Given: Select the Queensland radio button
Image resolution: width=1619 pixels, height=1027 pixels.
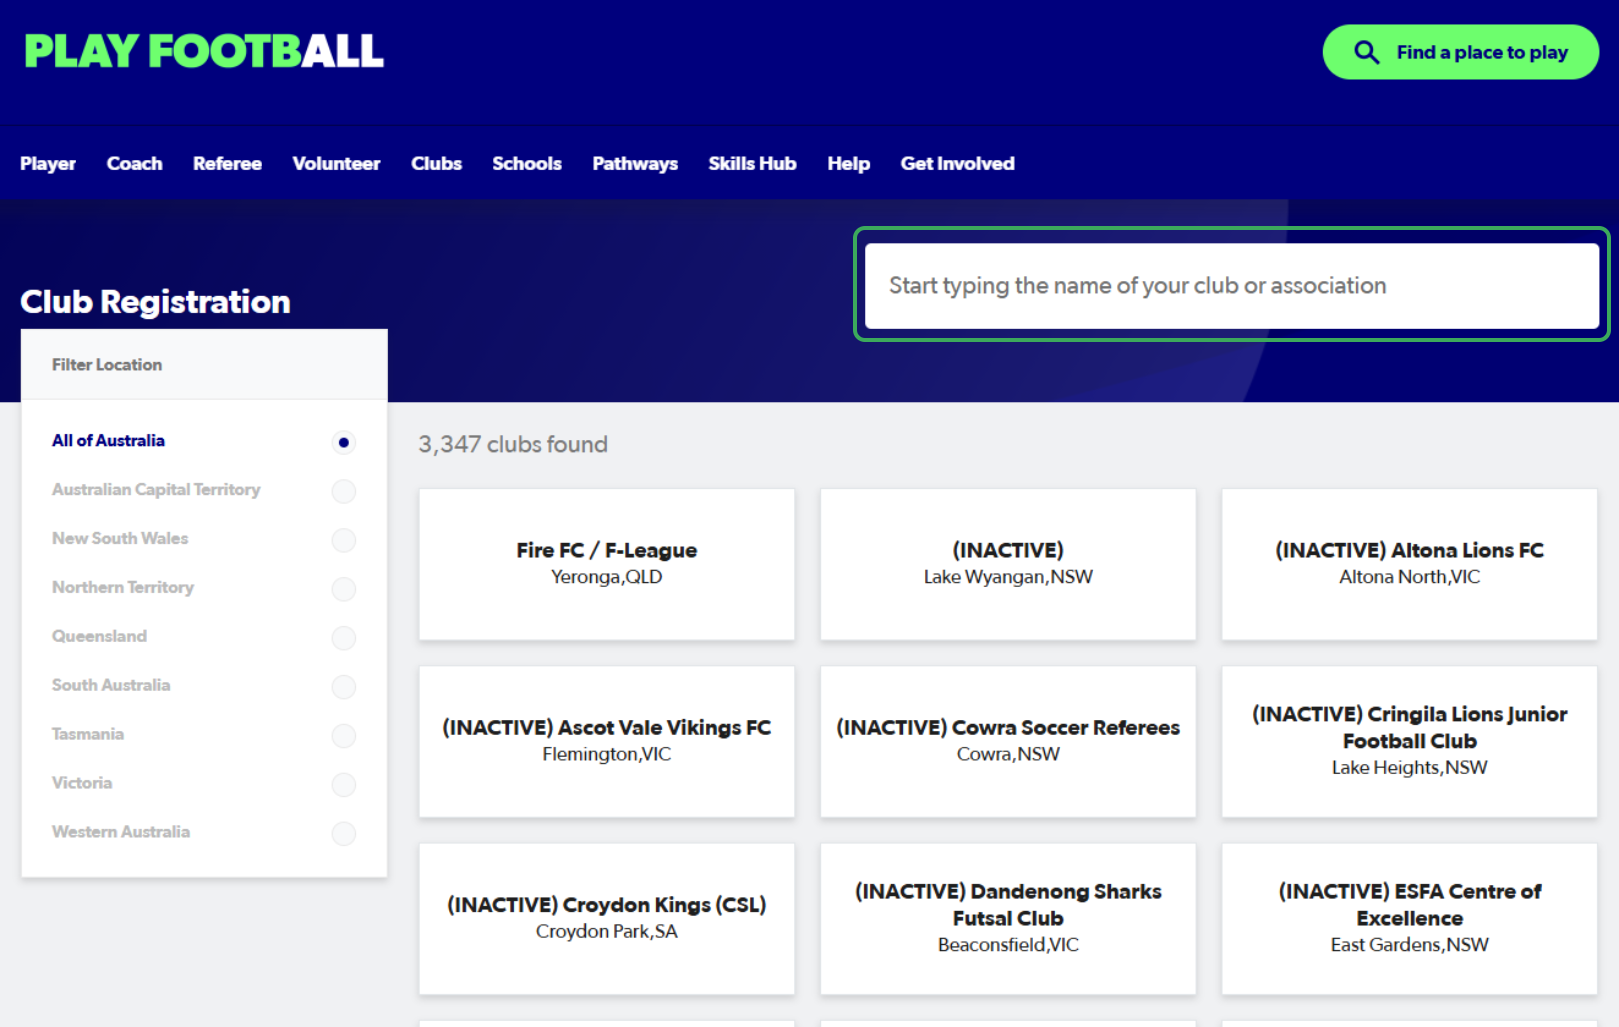Looking at the screenshot, I should pos(343,638).
